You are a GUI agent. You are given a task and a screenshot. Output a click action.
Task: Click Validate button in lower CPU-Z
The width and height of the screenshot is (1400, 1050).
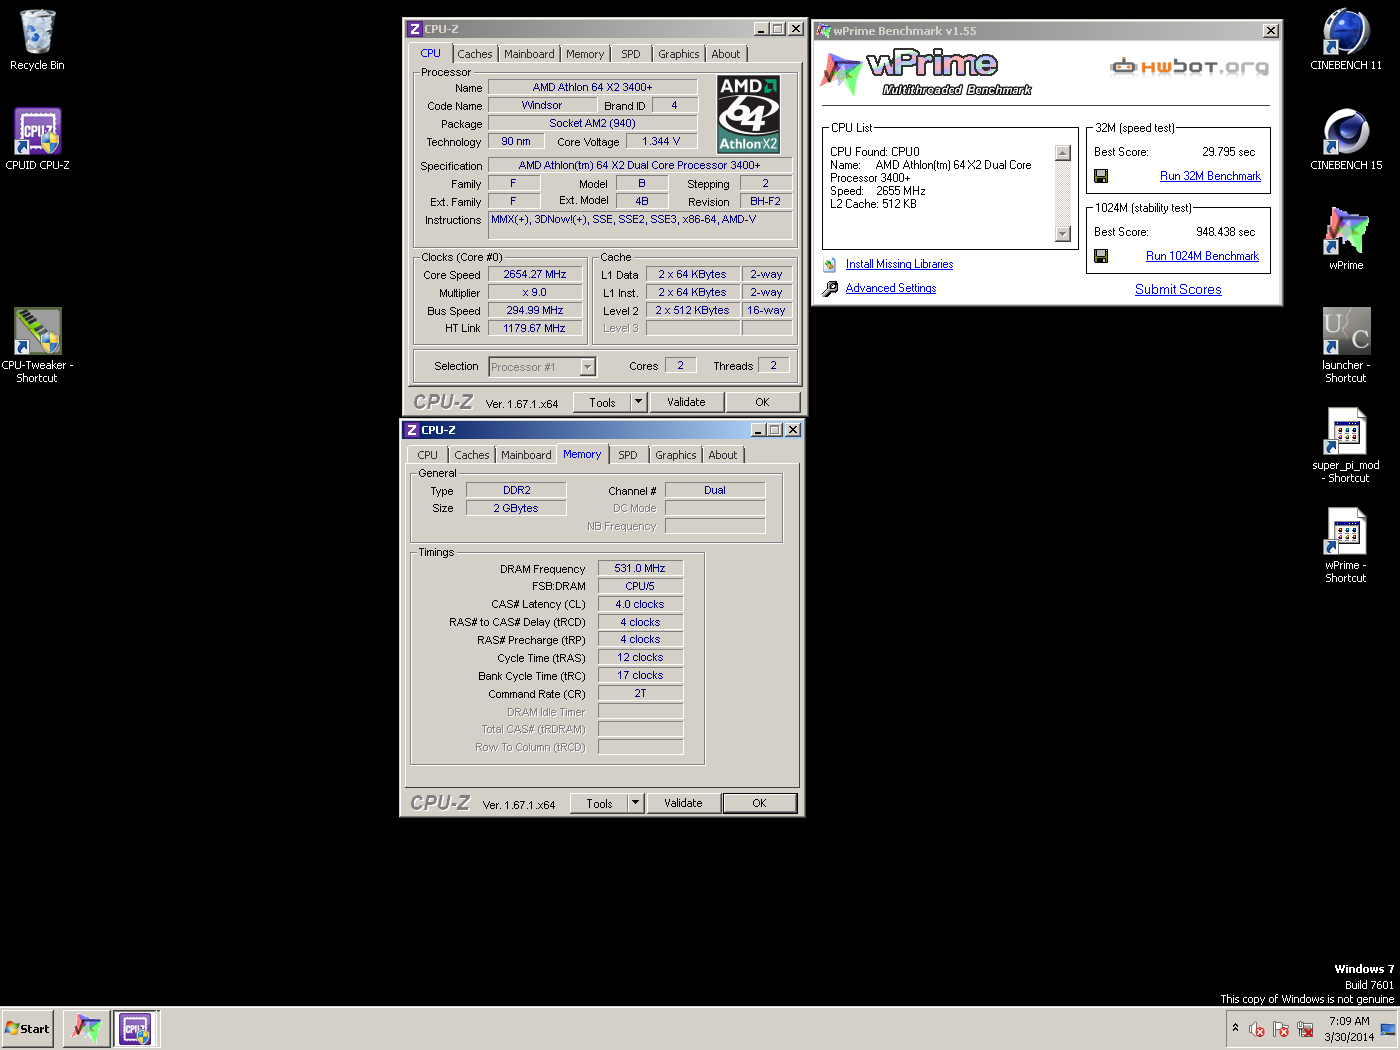click(683, 803)
